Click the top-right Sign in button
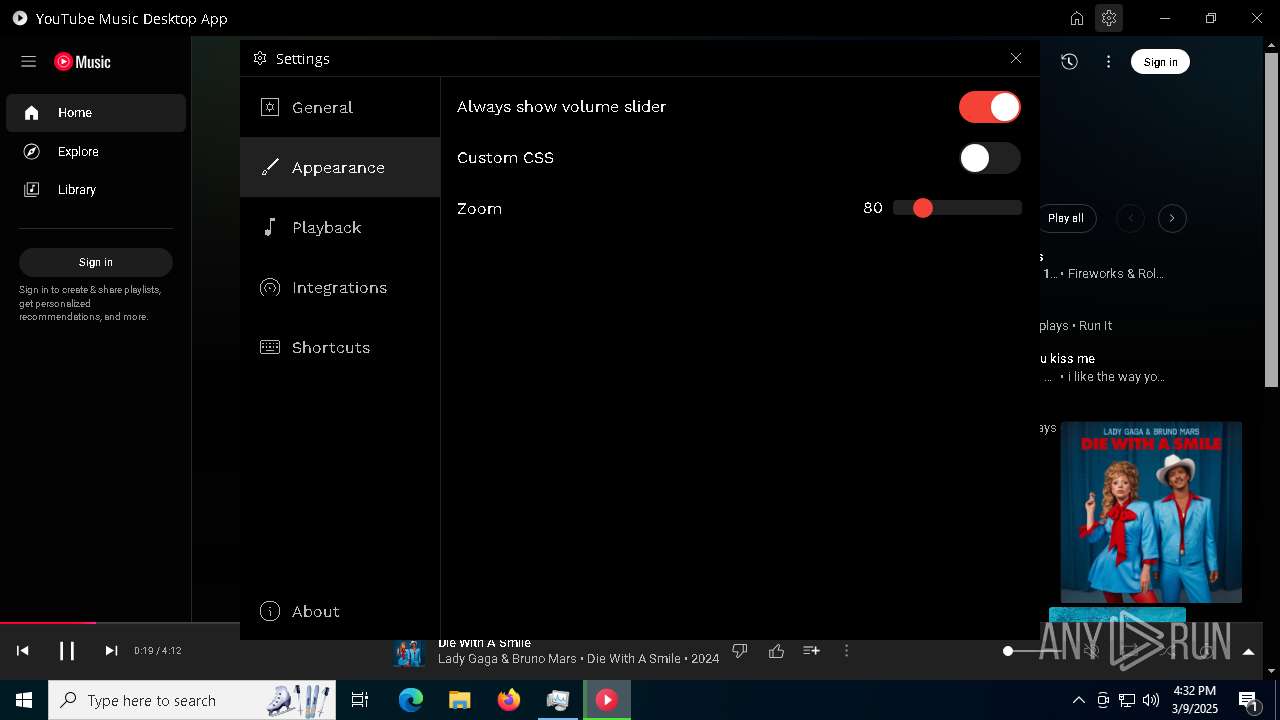1280x720 pixels. pyautogui.click(x=1160, y=62)
